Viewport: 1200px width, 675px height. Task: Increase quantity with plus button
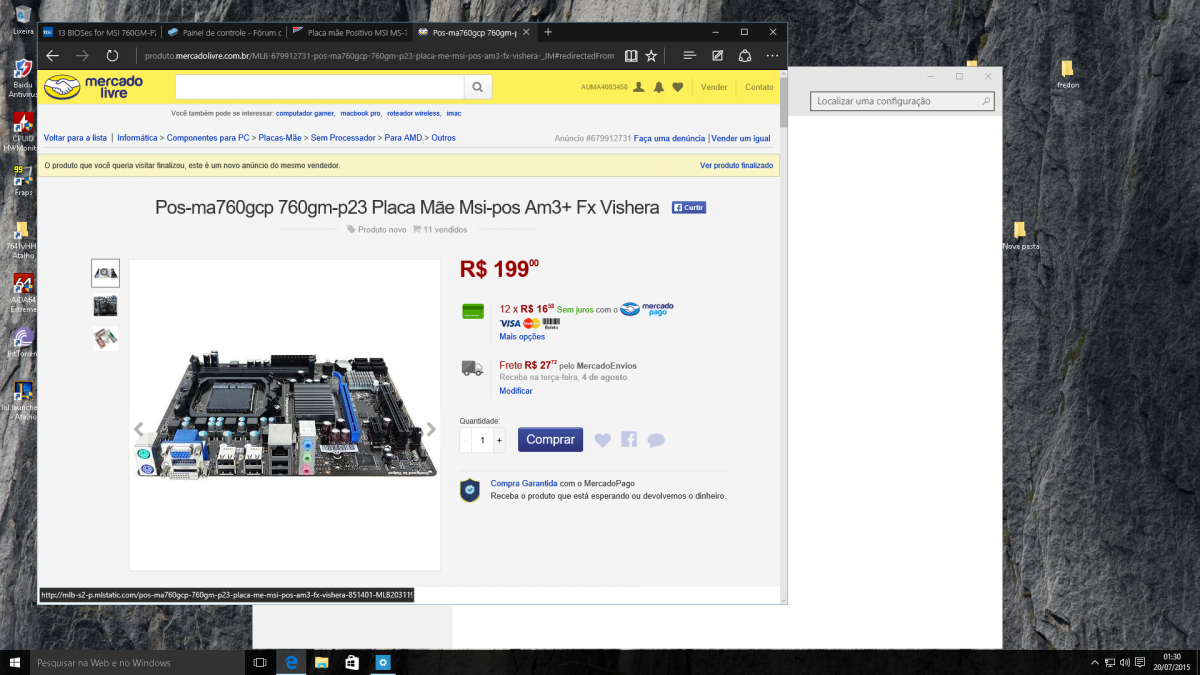[x=499, y=440]
